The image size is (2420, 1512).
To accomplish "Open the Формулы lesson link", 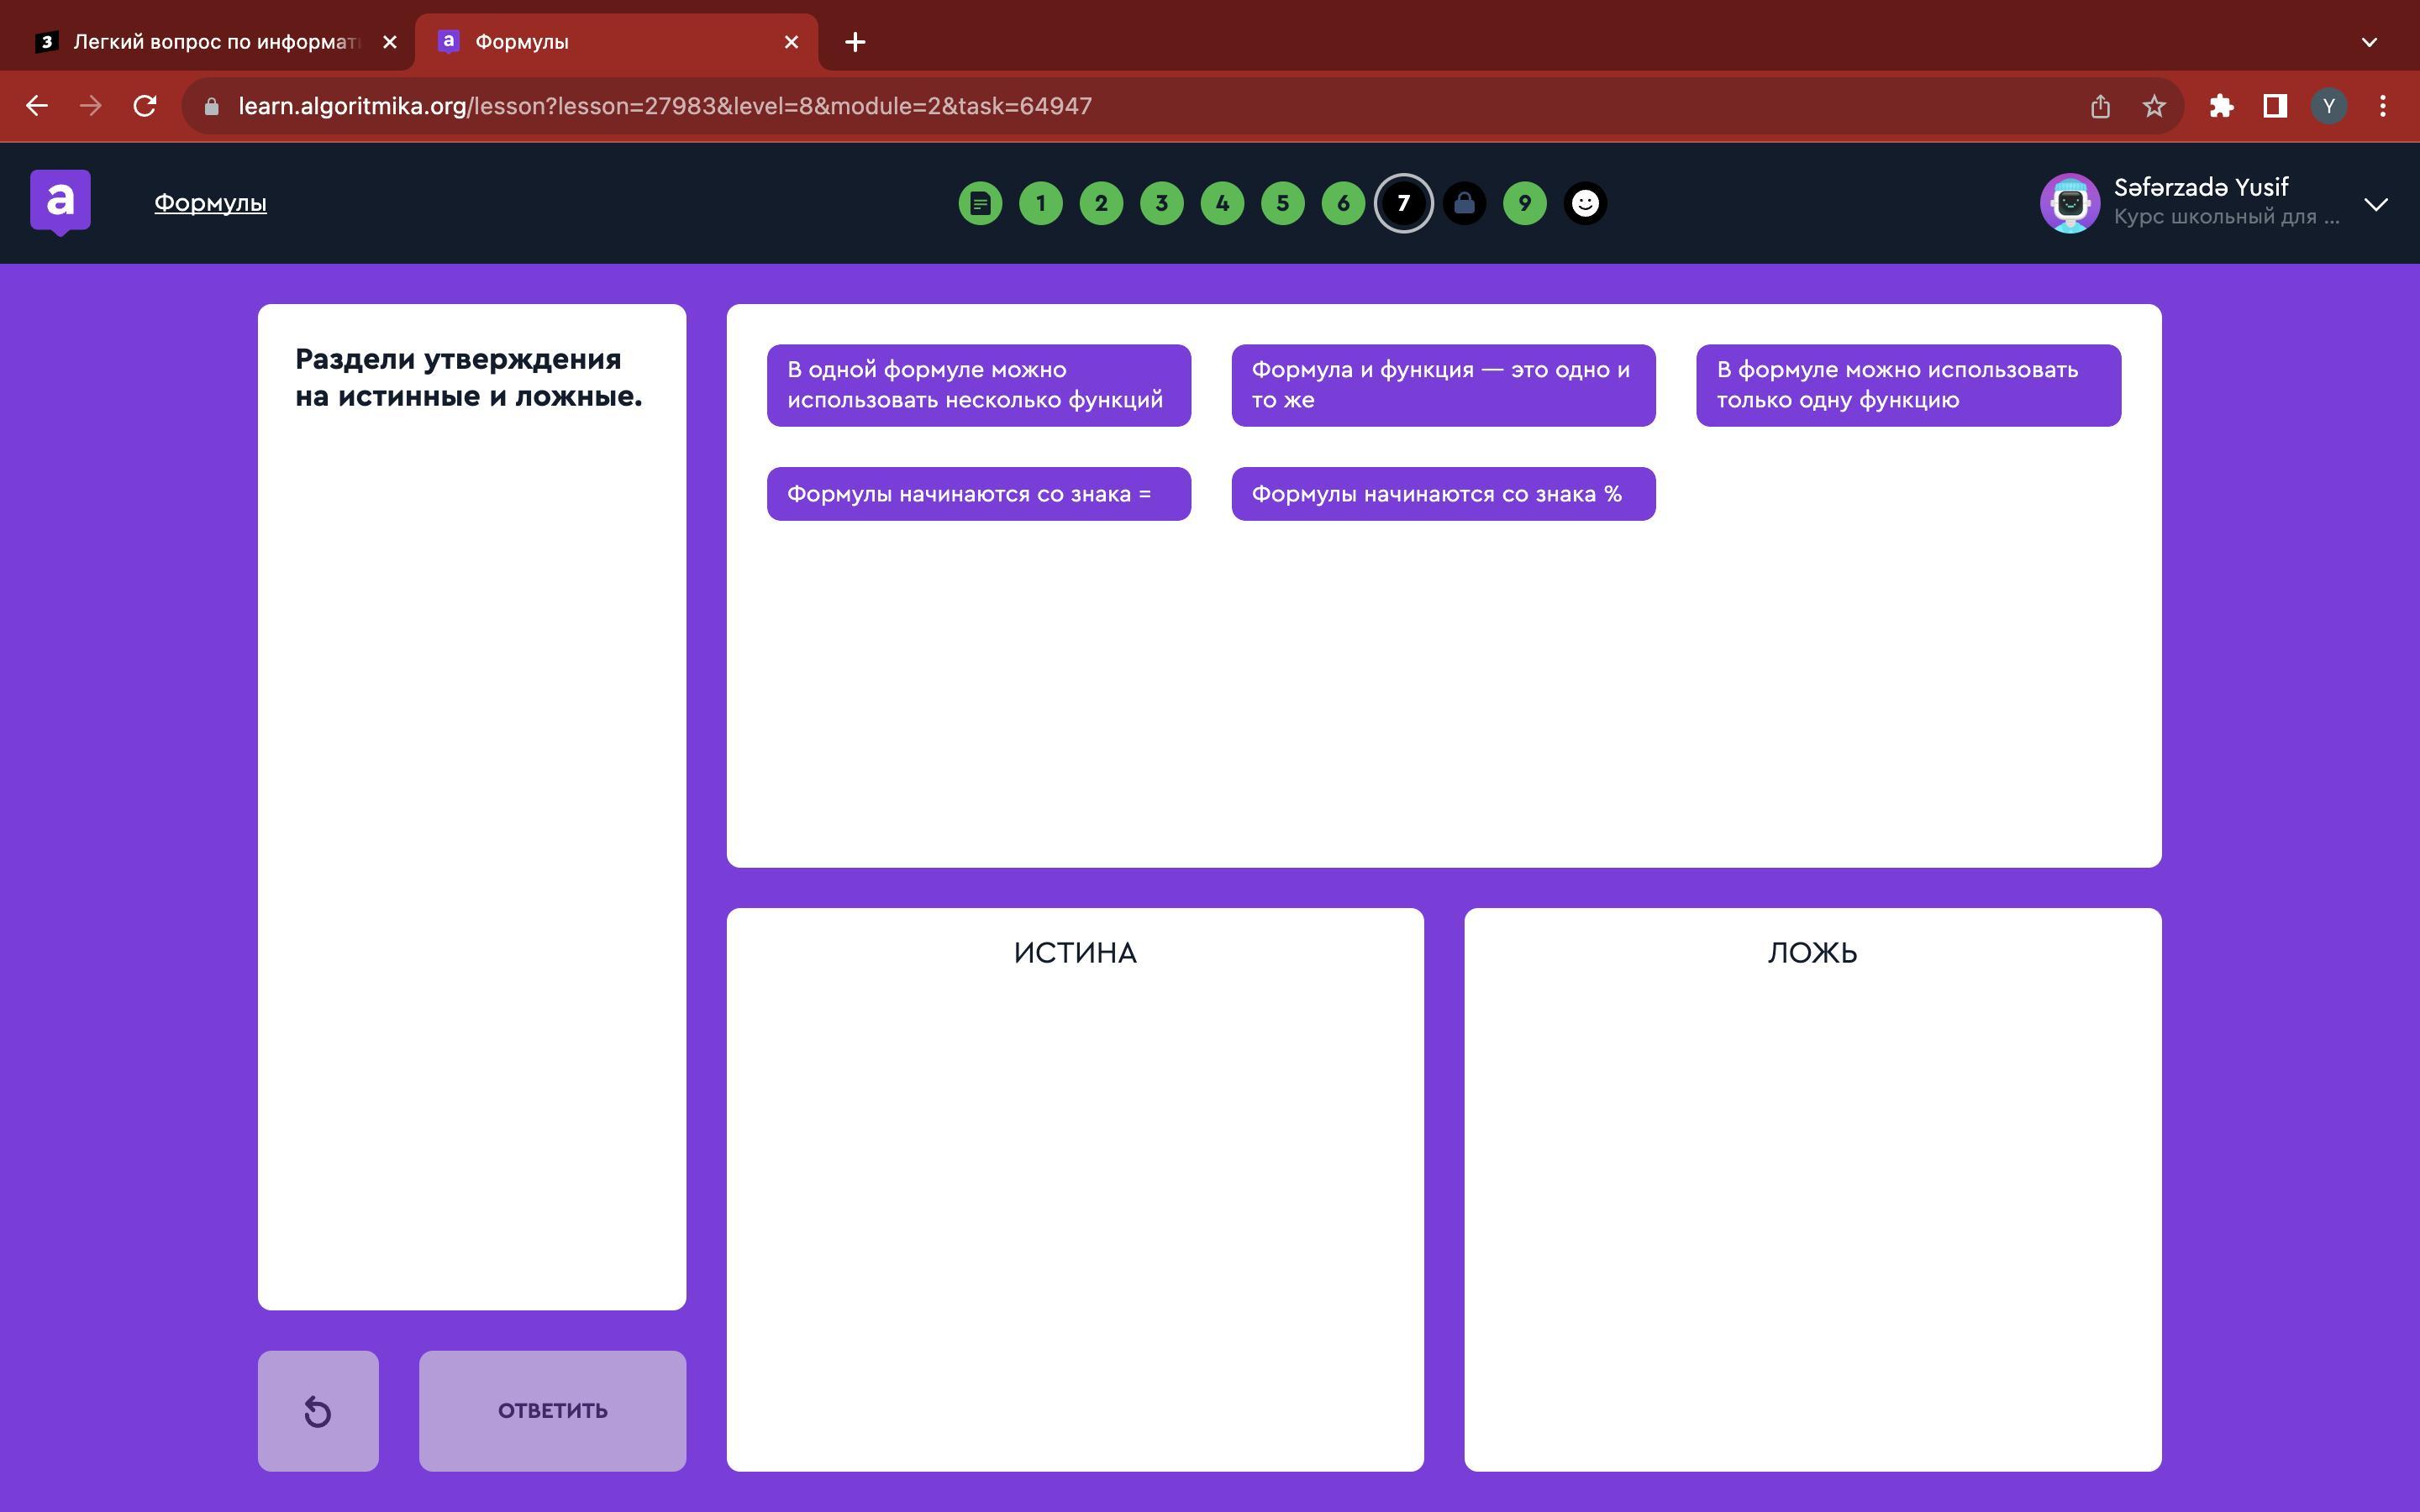I will tap(210, 203).
